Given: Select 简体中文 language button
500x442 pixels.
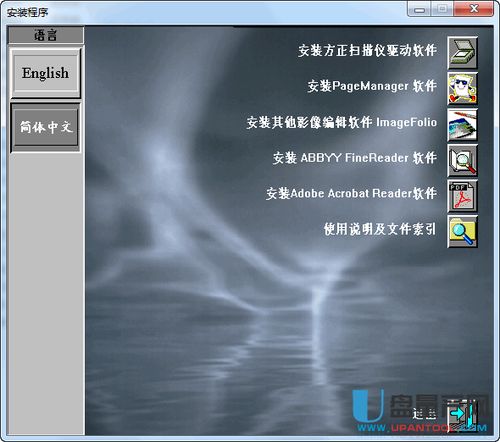Looking at the screenshot, I should (x=46, y=127).
